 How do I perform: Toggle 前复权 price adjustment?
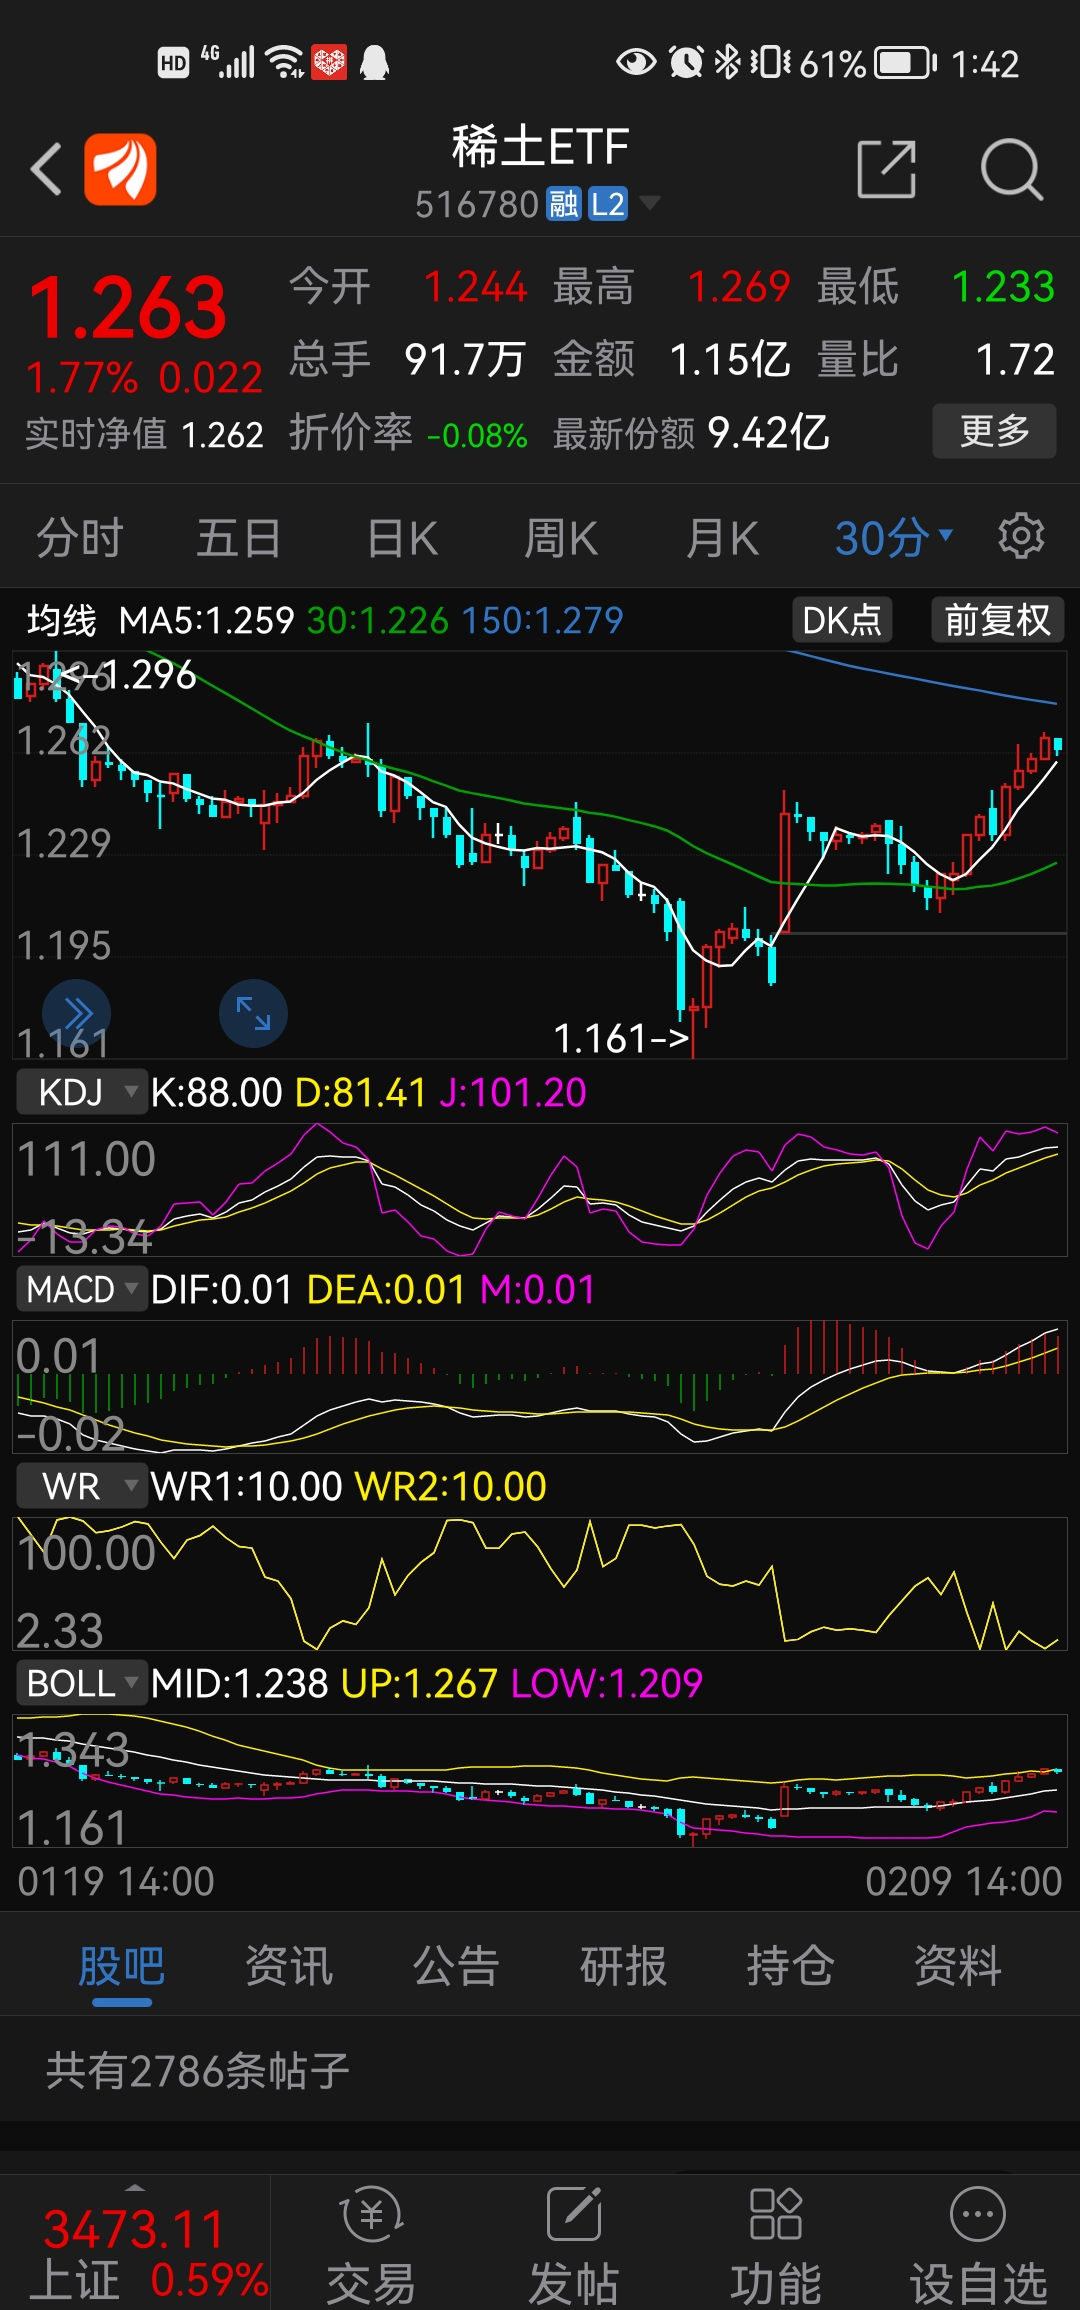997,620
